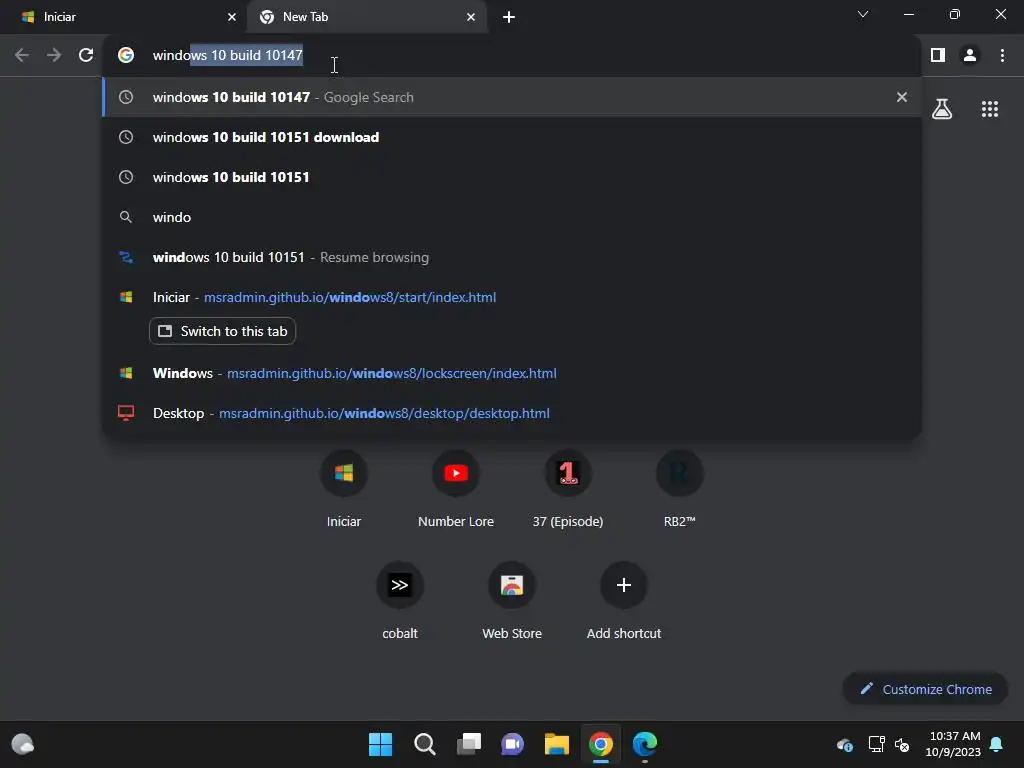Open File Explorer from the taskbar

pos(556,744)
